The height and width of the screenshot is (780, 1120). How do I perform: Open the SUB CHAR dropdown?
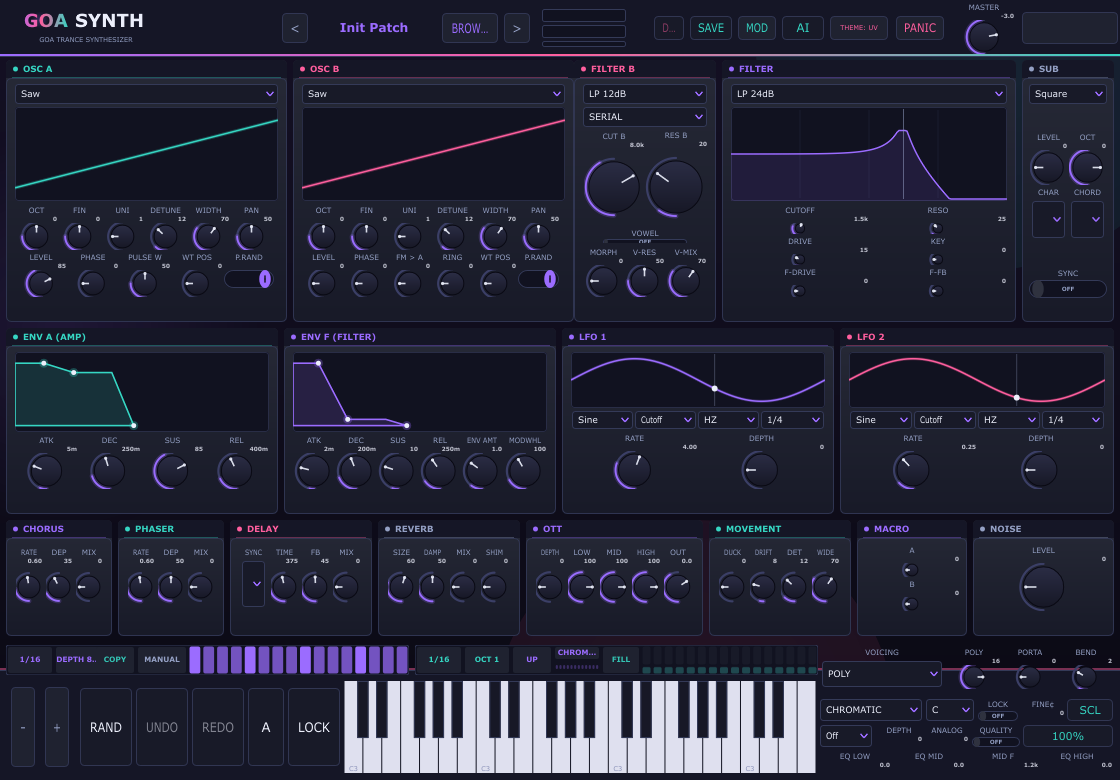coord(1048,219)
